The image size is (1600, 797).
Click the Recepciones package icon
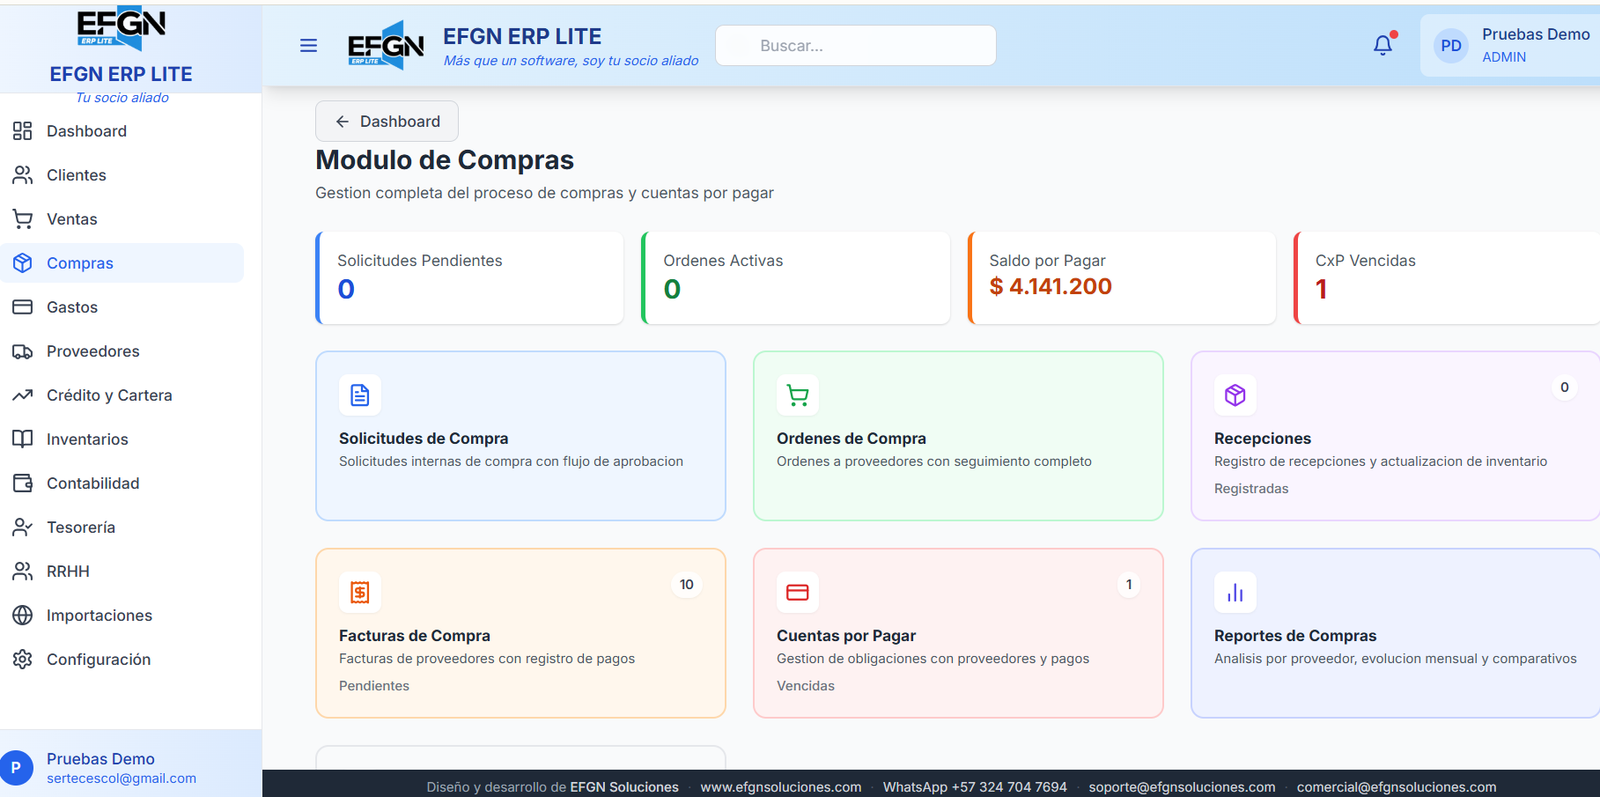click(x=1235, y=395)
